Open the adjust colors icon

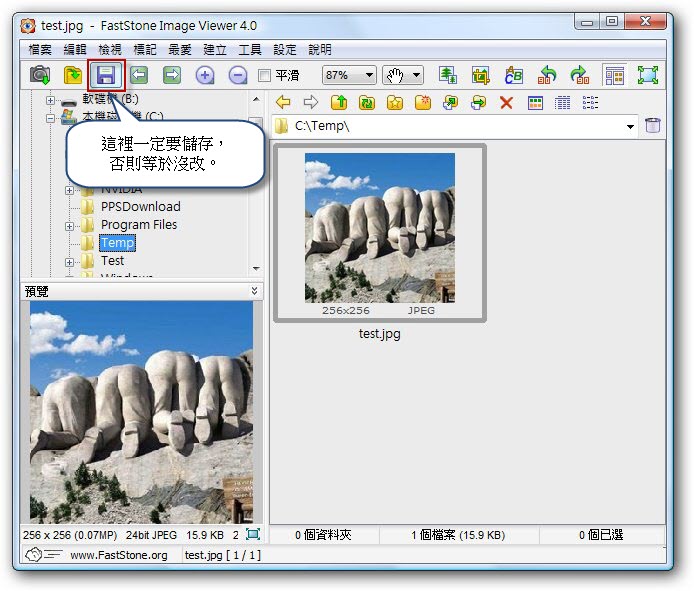click(x=513, y=75)
